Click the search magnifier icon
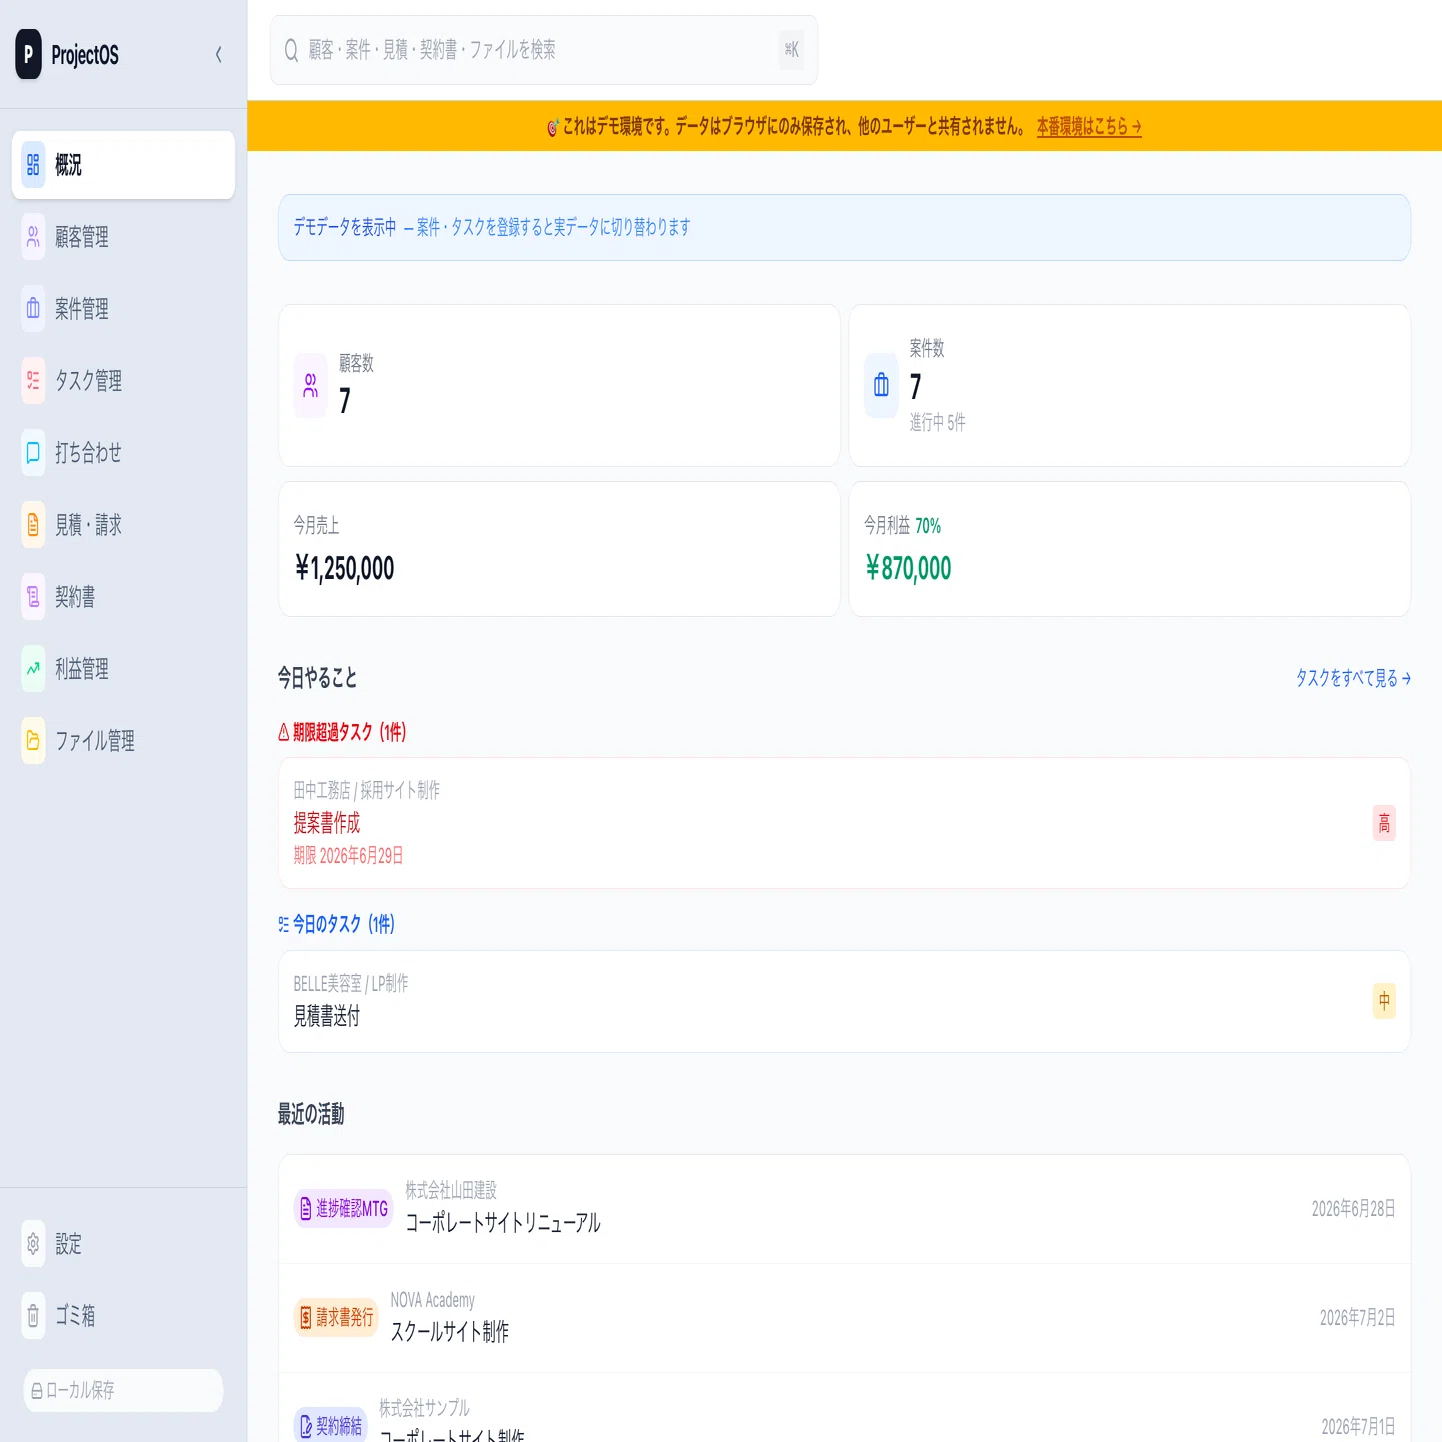The height and width of the screenshot is (1442, 1442). point(291,50)
